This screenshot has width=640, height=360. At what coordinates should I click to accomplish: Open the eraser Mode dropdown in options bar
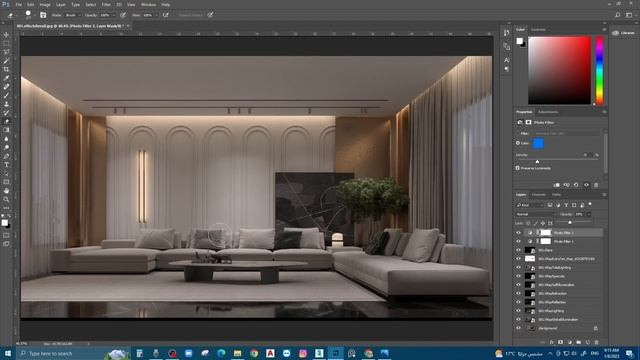[73, 15]
